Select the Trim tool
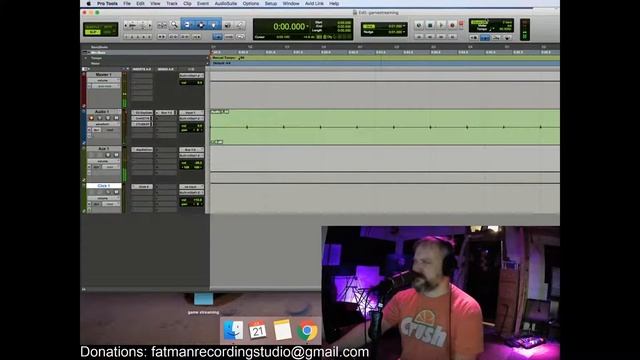The image size is (640, 360). pos(187,25)
